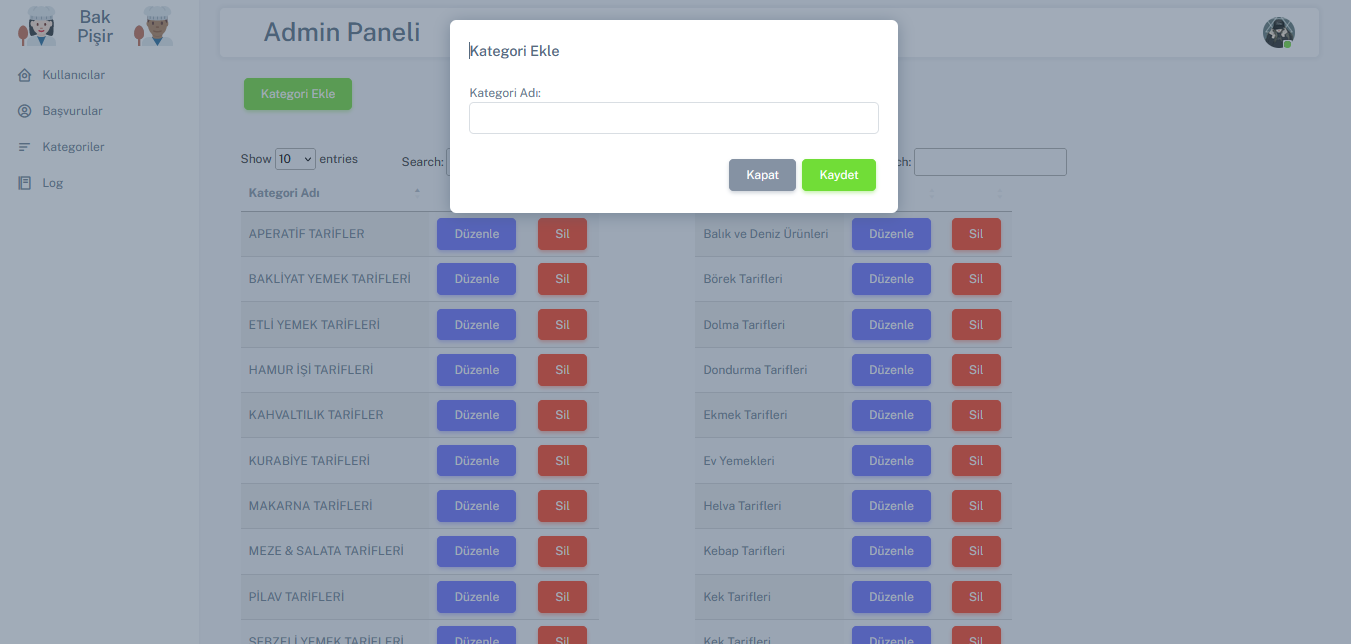Close the dialog using Kapat
1351x644 pixels.
click(762, 174)
